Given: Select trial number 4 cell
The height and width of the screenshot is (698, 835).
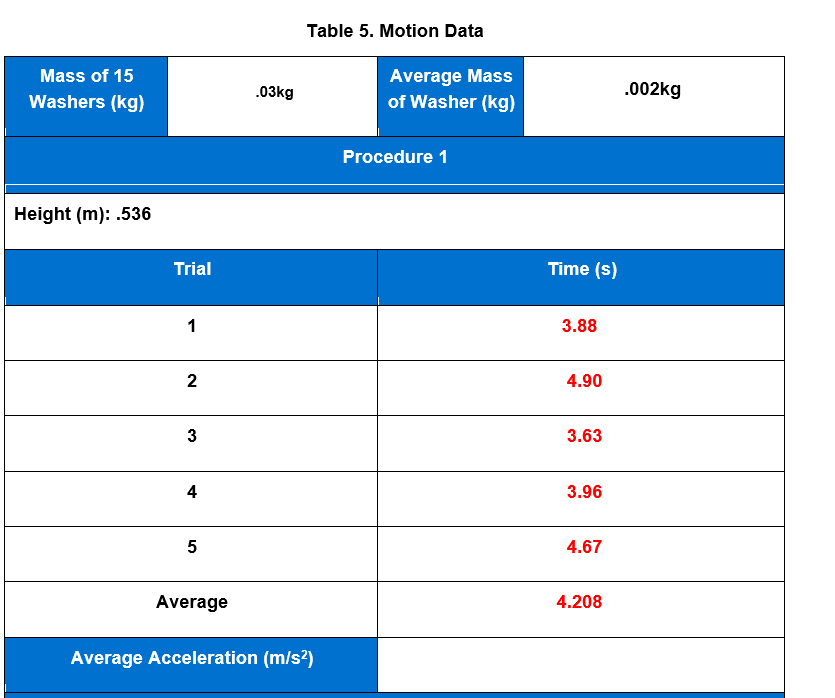Looking at the screenshot, I should [190, 492].
